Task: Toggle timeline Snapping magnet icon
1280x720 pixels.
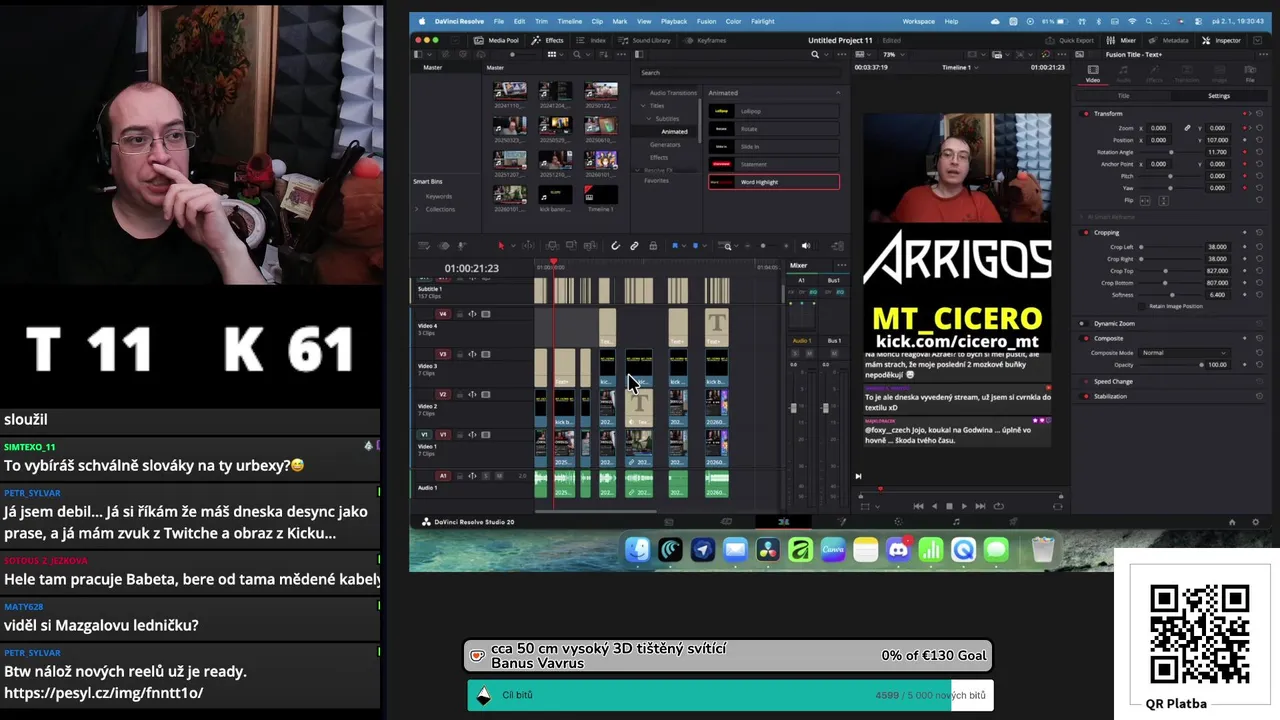Action: click(x=615, y=246)
